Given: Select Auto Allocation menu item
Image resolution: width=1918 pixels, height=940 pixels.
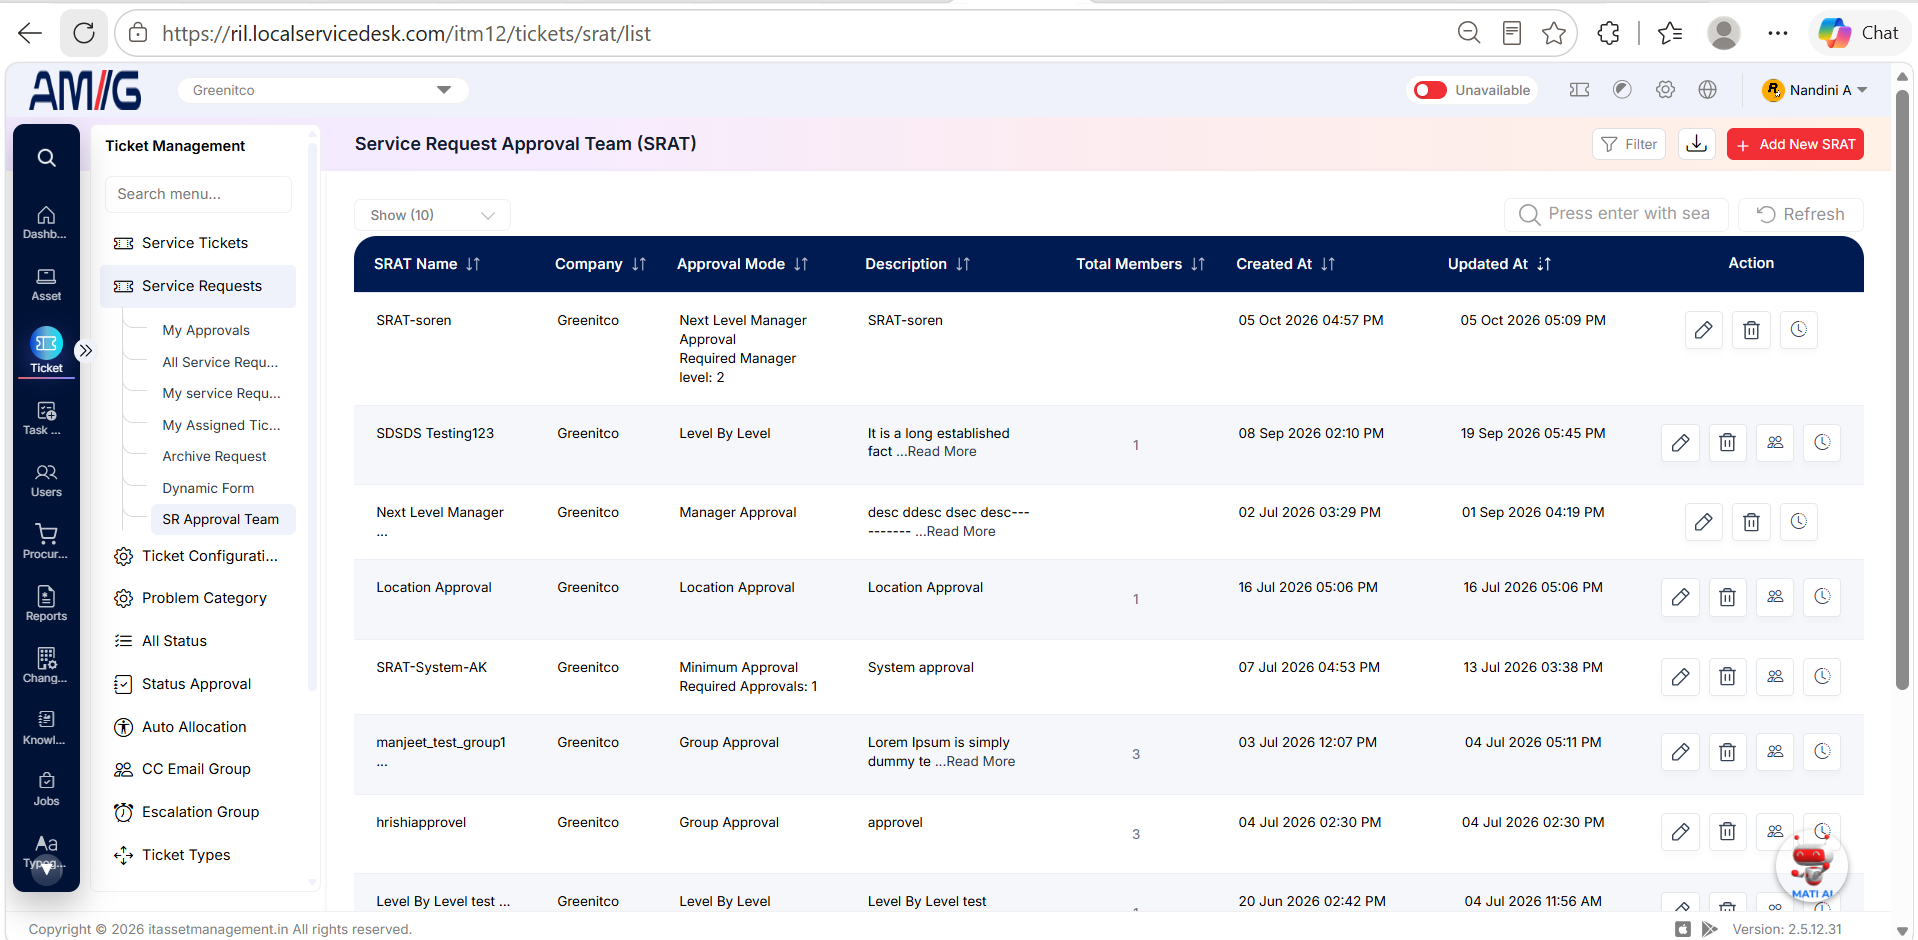Looking at the screenshot, I should point(194,727).
